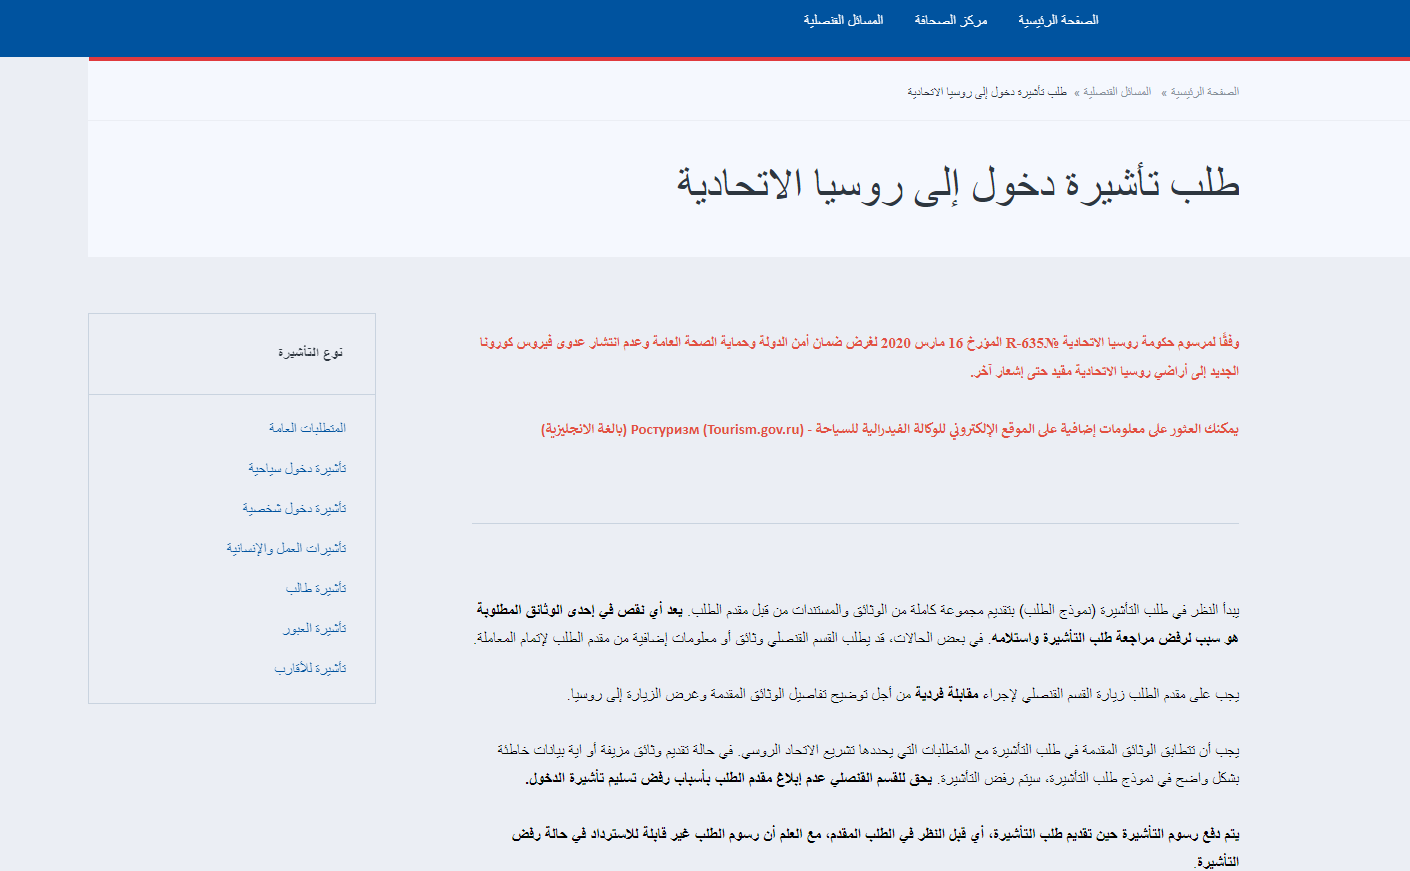This screenshot has width=1410, height=871.
Task: Select تأشيرة للأقارب in the sidebar
Action: click(310, 668)
